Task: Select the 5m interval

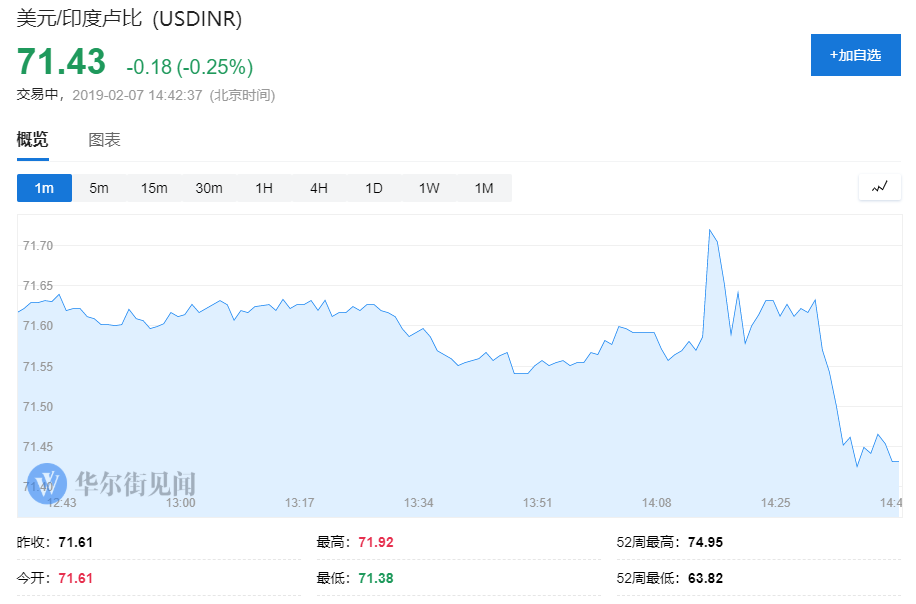Action: click(99, 188)
